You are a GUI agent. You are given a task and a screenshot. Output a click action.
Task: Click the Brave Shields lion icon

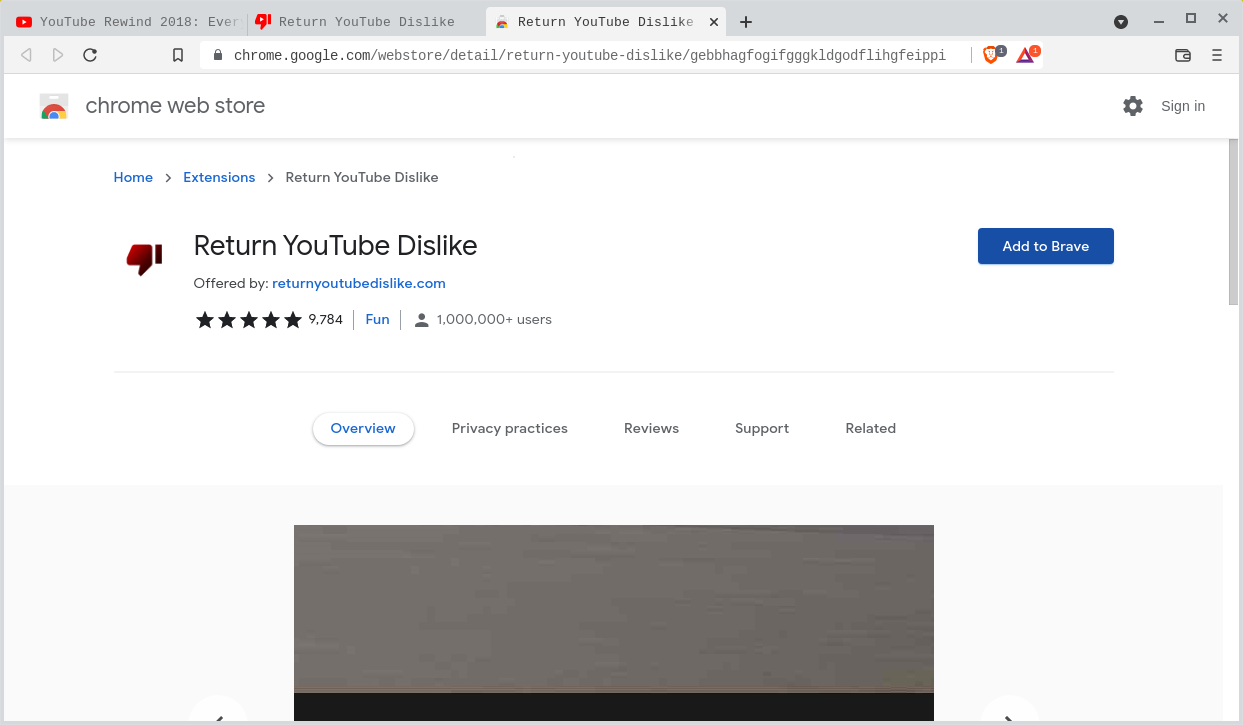point(991,55)
